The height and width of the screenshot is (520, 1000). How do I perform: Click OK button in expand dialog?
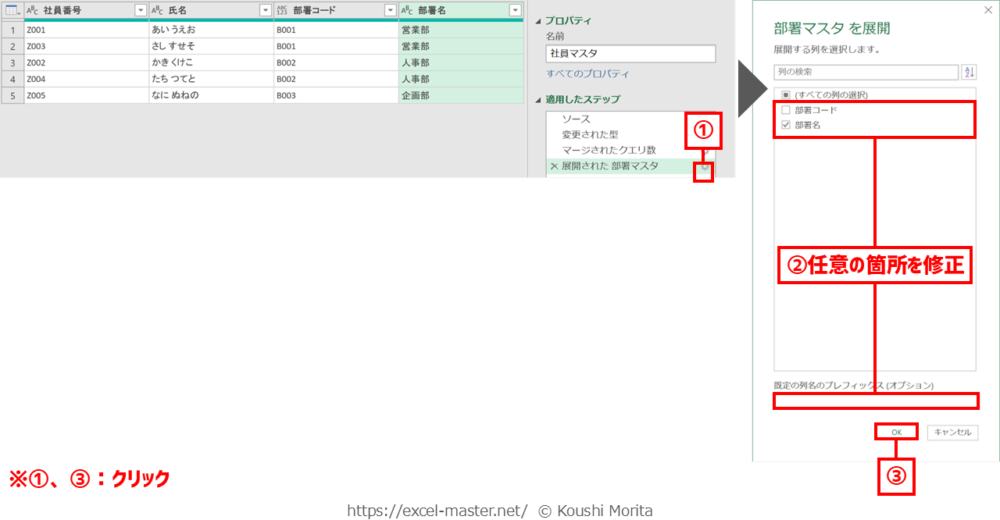coord(897,432)
